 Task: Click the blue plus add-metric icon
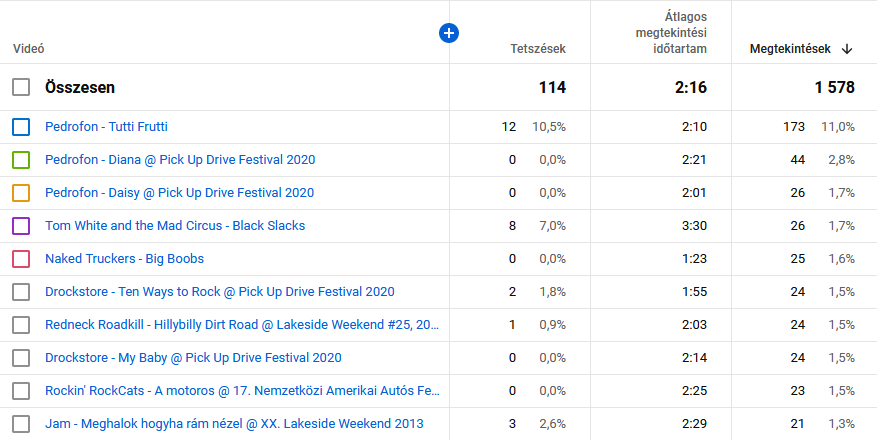pyautogui.click(x=449, y=33)
